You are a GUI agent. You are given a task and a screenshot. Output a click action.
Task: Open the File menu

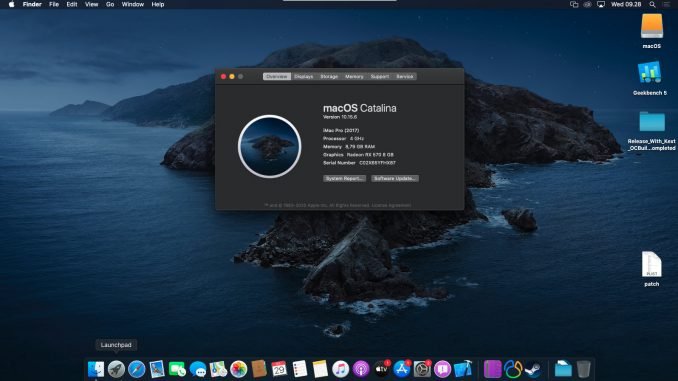[x=54, y=4]
